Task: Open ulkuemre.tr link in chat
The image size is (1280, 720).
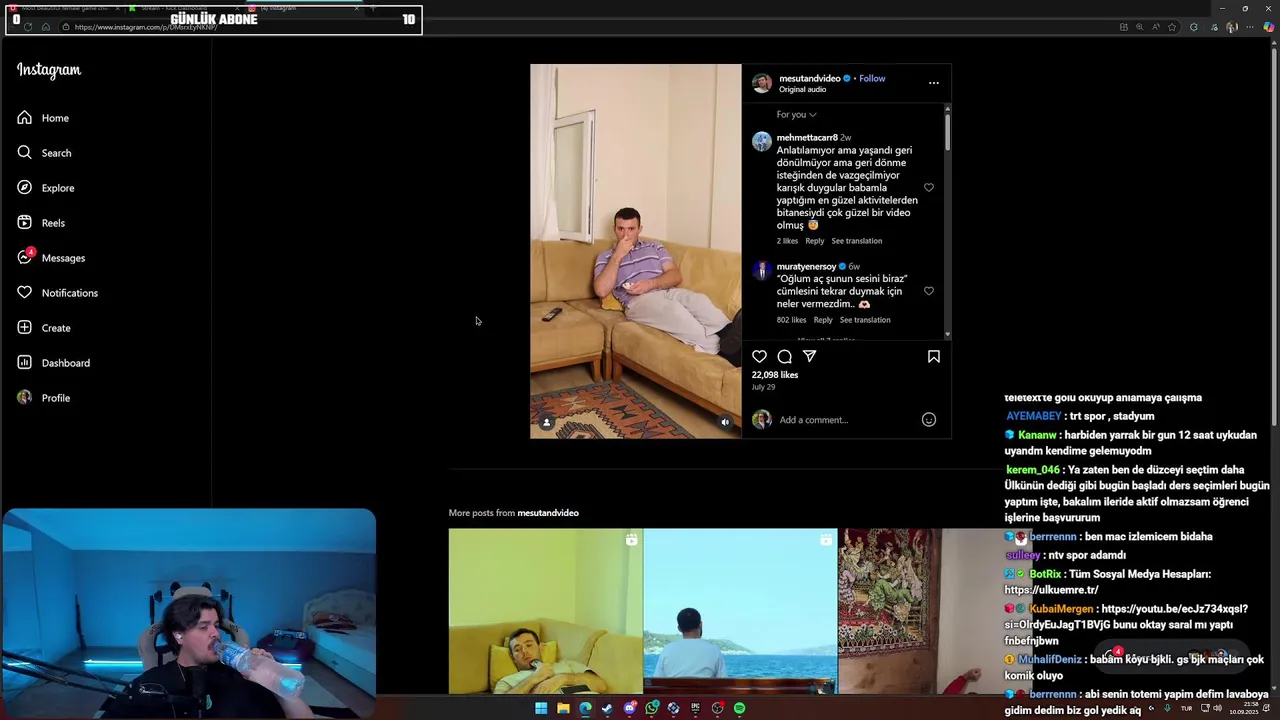Action: [x=1051, y=590]
